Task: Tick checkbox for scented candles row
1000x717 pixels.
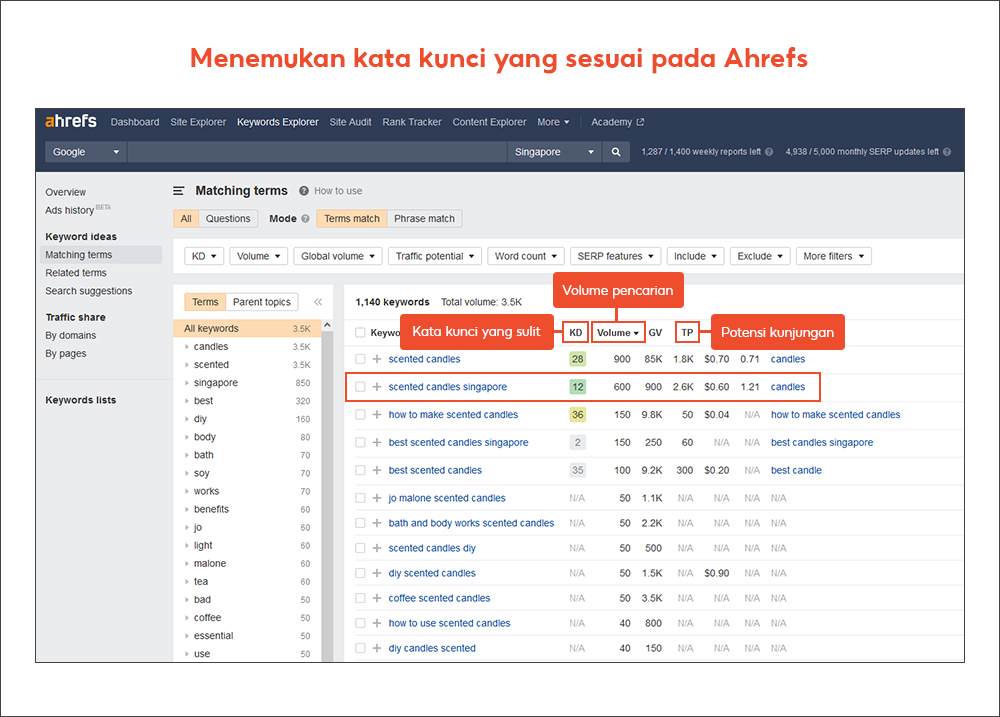Action: pyautogui.click(x=360, y=359)
